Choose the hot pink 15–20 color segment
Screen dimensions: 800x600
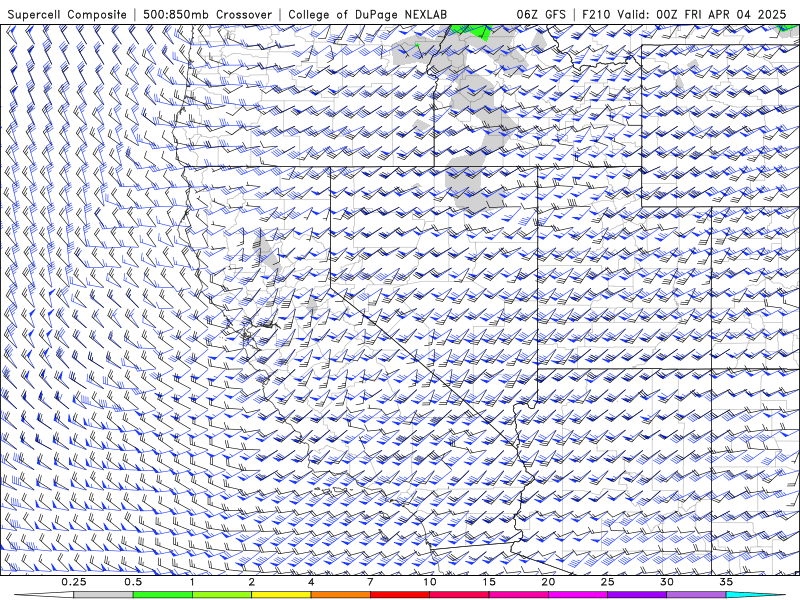(x=518, y=595)
